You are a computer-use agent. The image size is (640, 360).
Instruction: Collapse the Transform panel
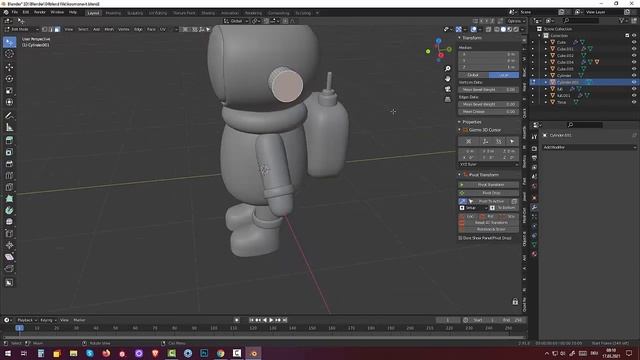pos(460,38)
